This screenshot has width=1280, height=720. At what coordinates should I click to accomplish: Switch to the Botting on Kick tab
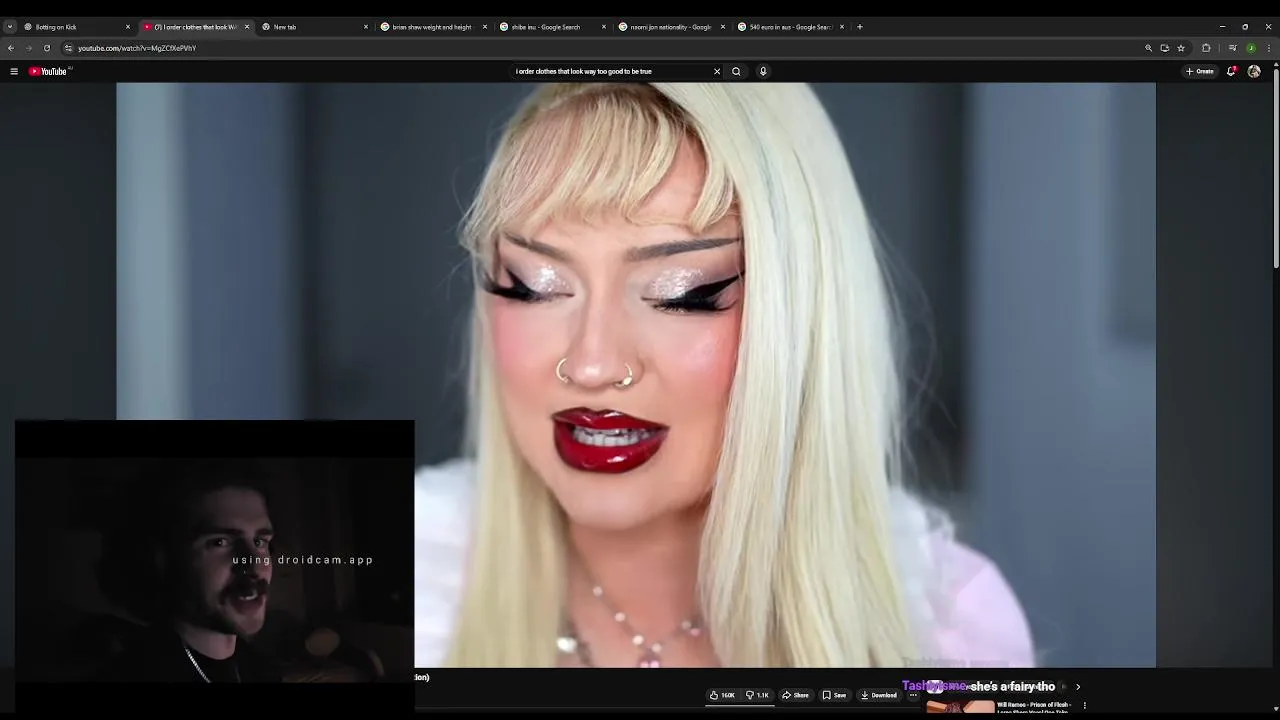(x=75, y=27)
